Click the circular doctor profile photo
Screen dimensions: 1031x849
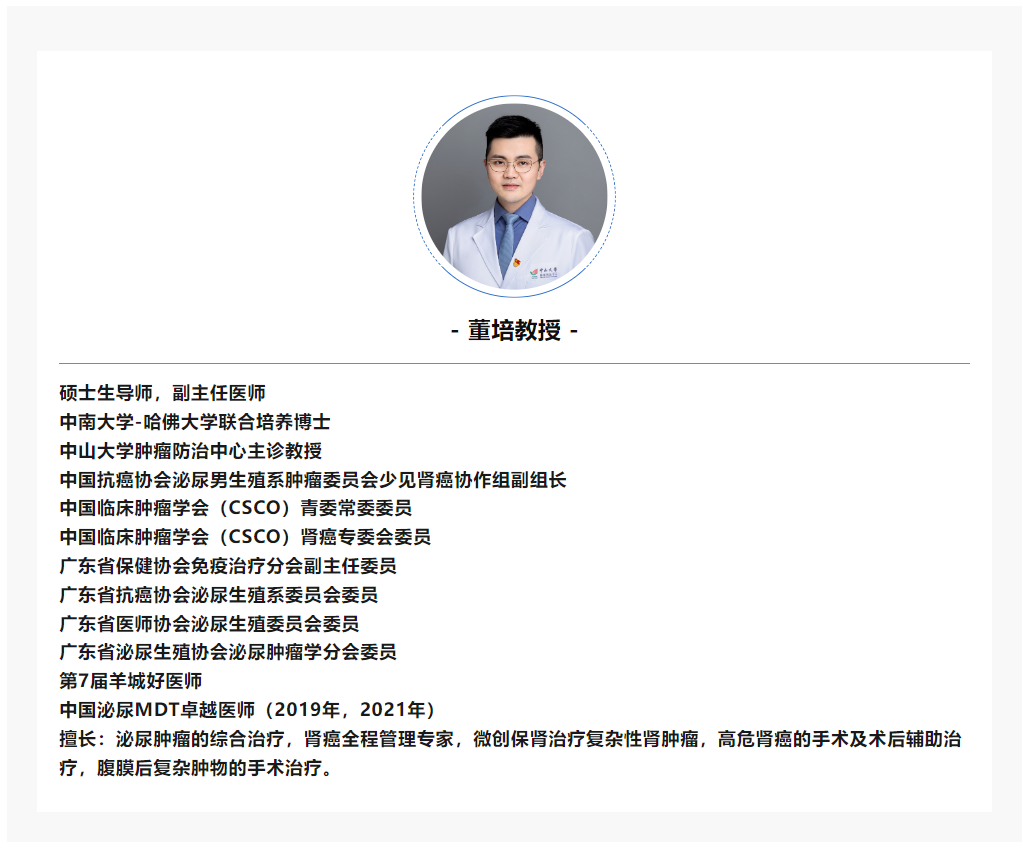tap(514, 195)
